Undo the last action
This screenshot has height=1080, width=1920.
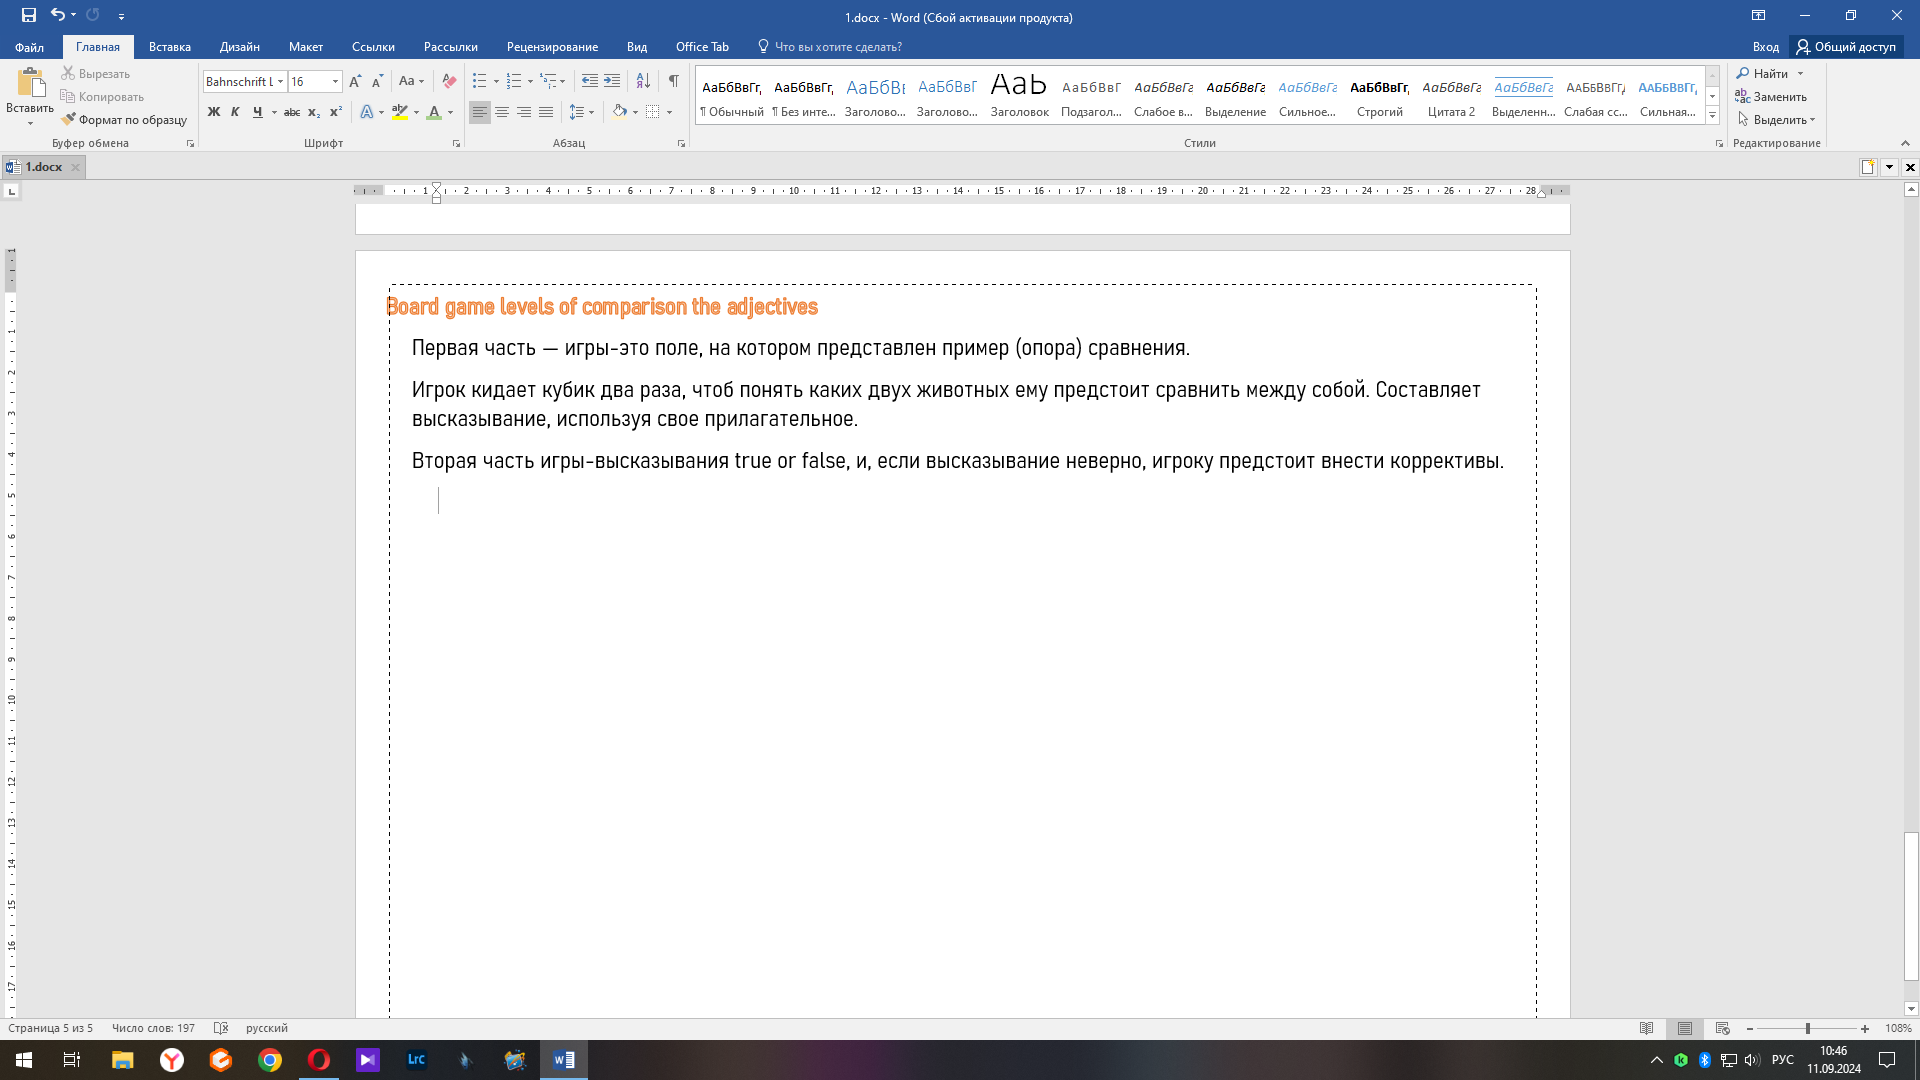[x=58, y=15]
